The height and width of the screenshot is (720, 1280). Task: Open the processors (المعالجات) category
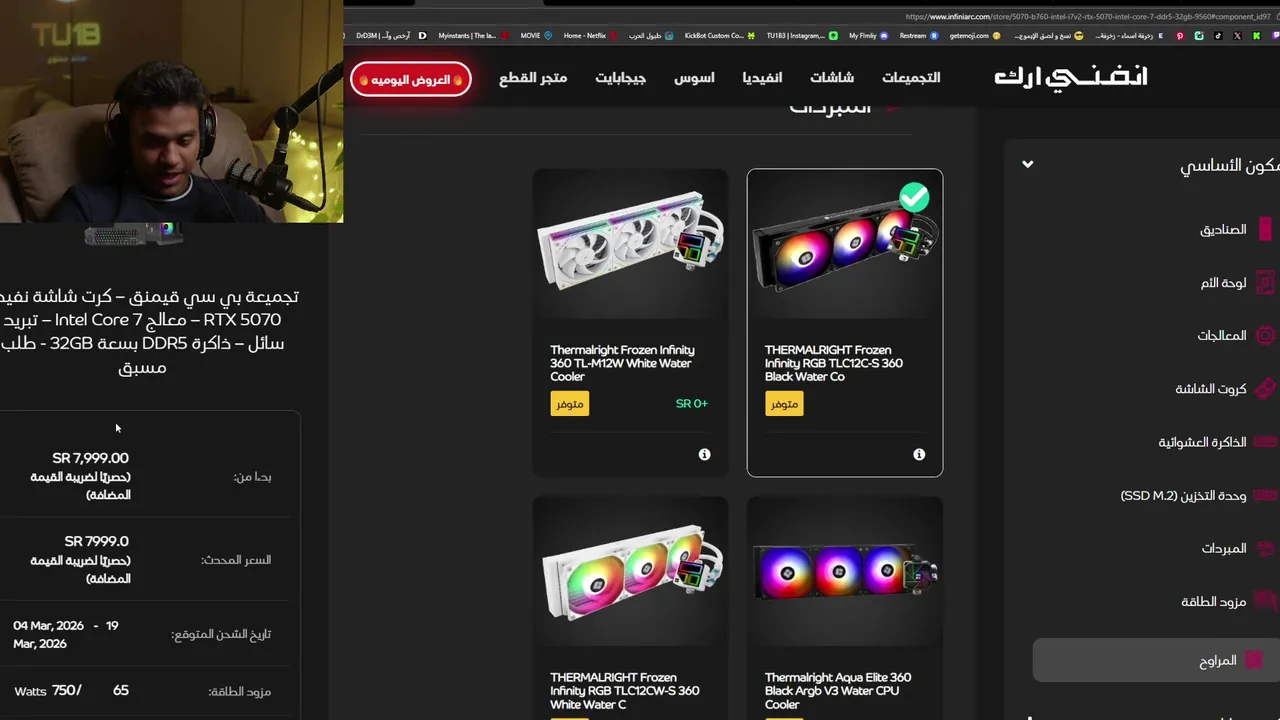pos(1222,335)
